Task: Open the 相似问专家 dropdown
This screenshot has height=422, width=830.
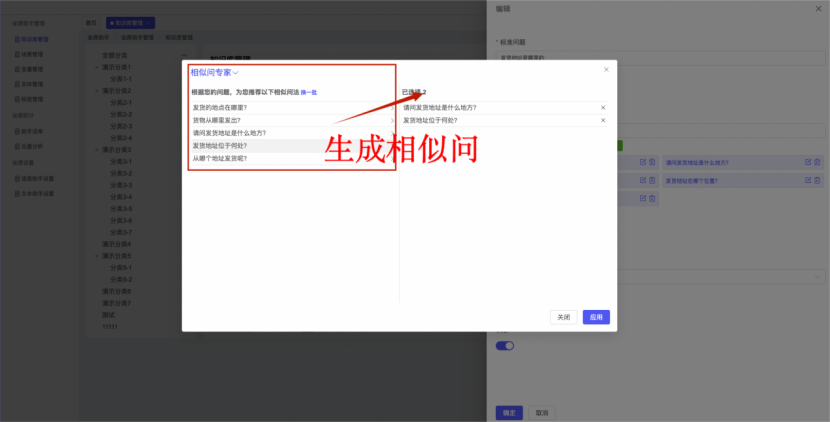Action: click(x=214, y=72)
